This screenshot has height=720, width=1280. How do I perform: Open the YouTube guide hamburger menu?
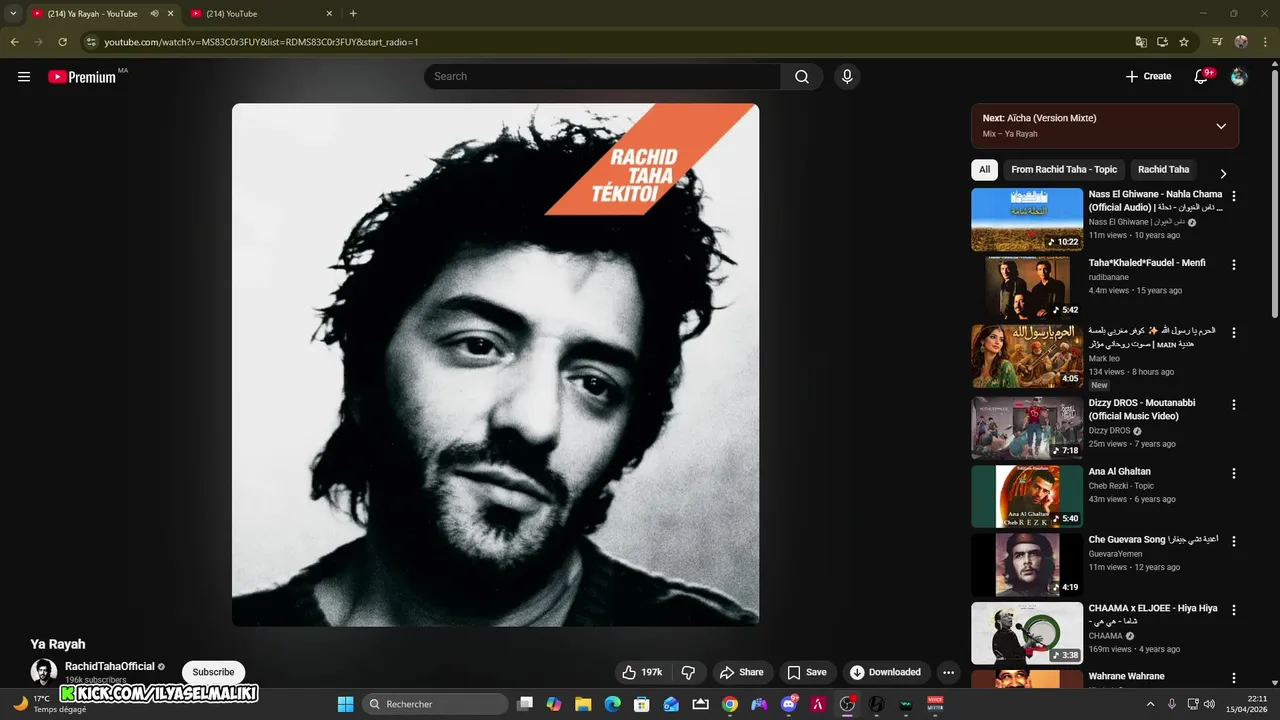[x=24, y=76]
